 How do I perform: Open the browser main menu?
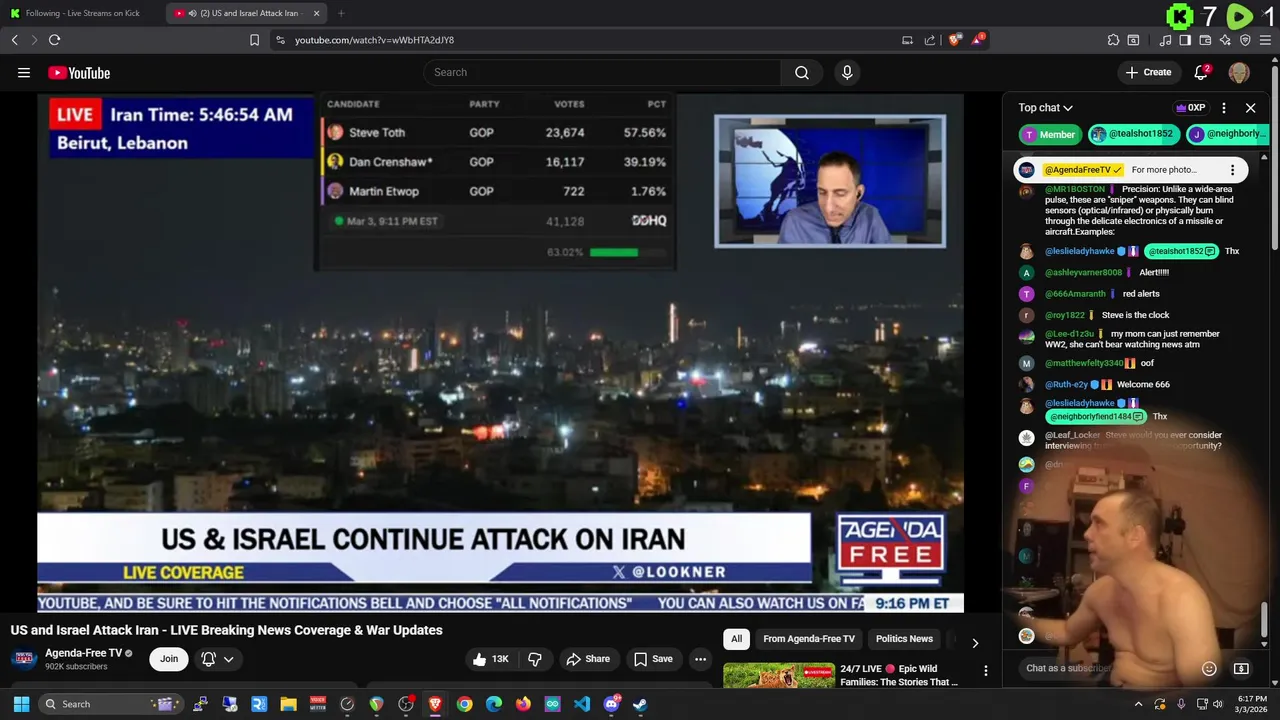(1265, 40)
